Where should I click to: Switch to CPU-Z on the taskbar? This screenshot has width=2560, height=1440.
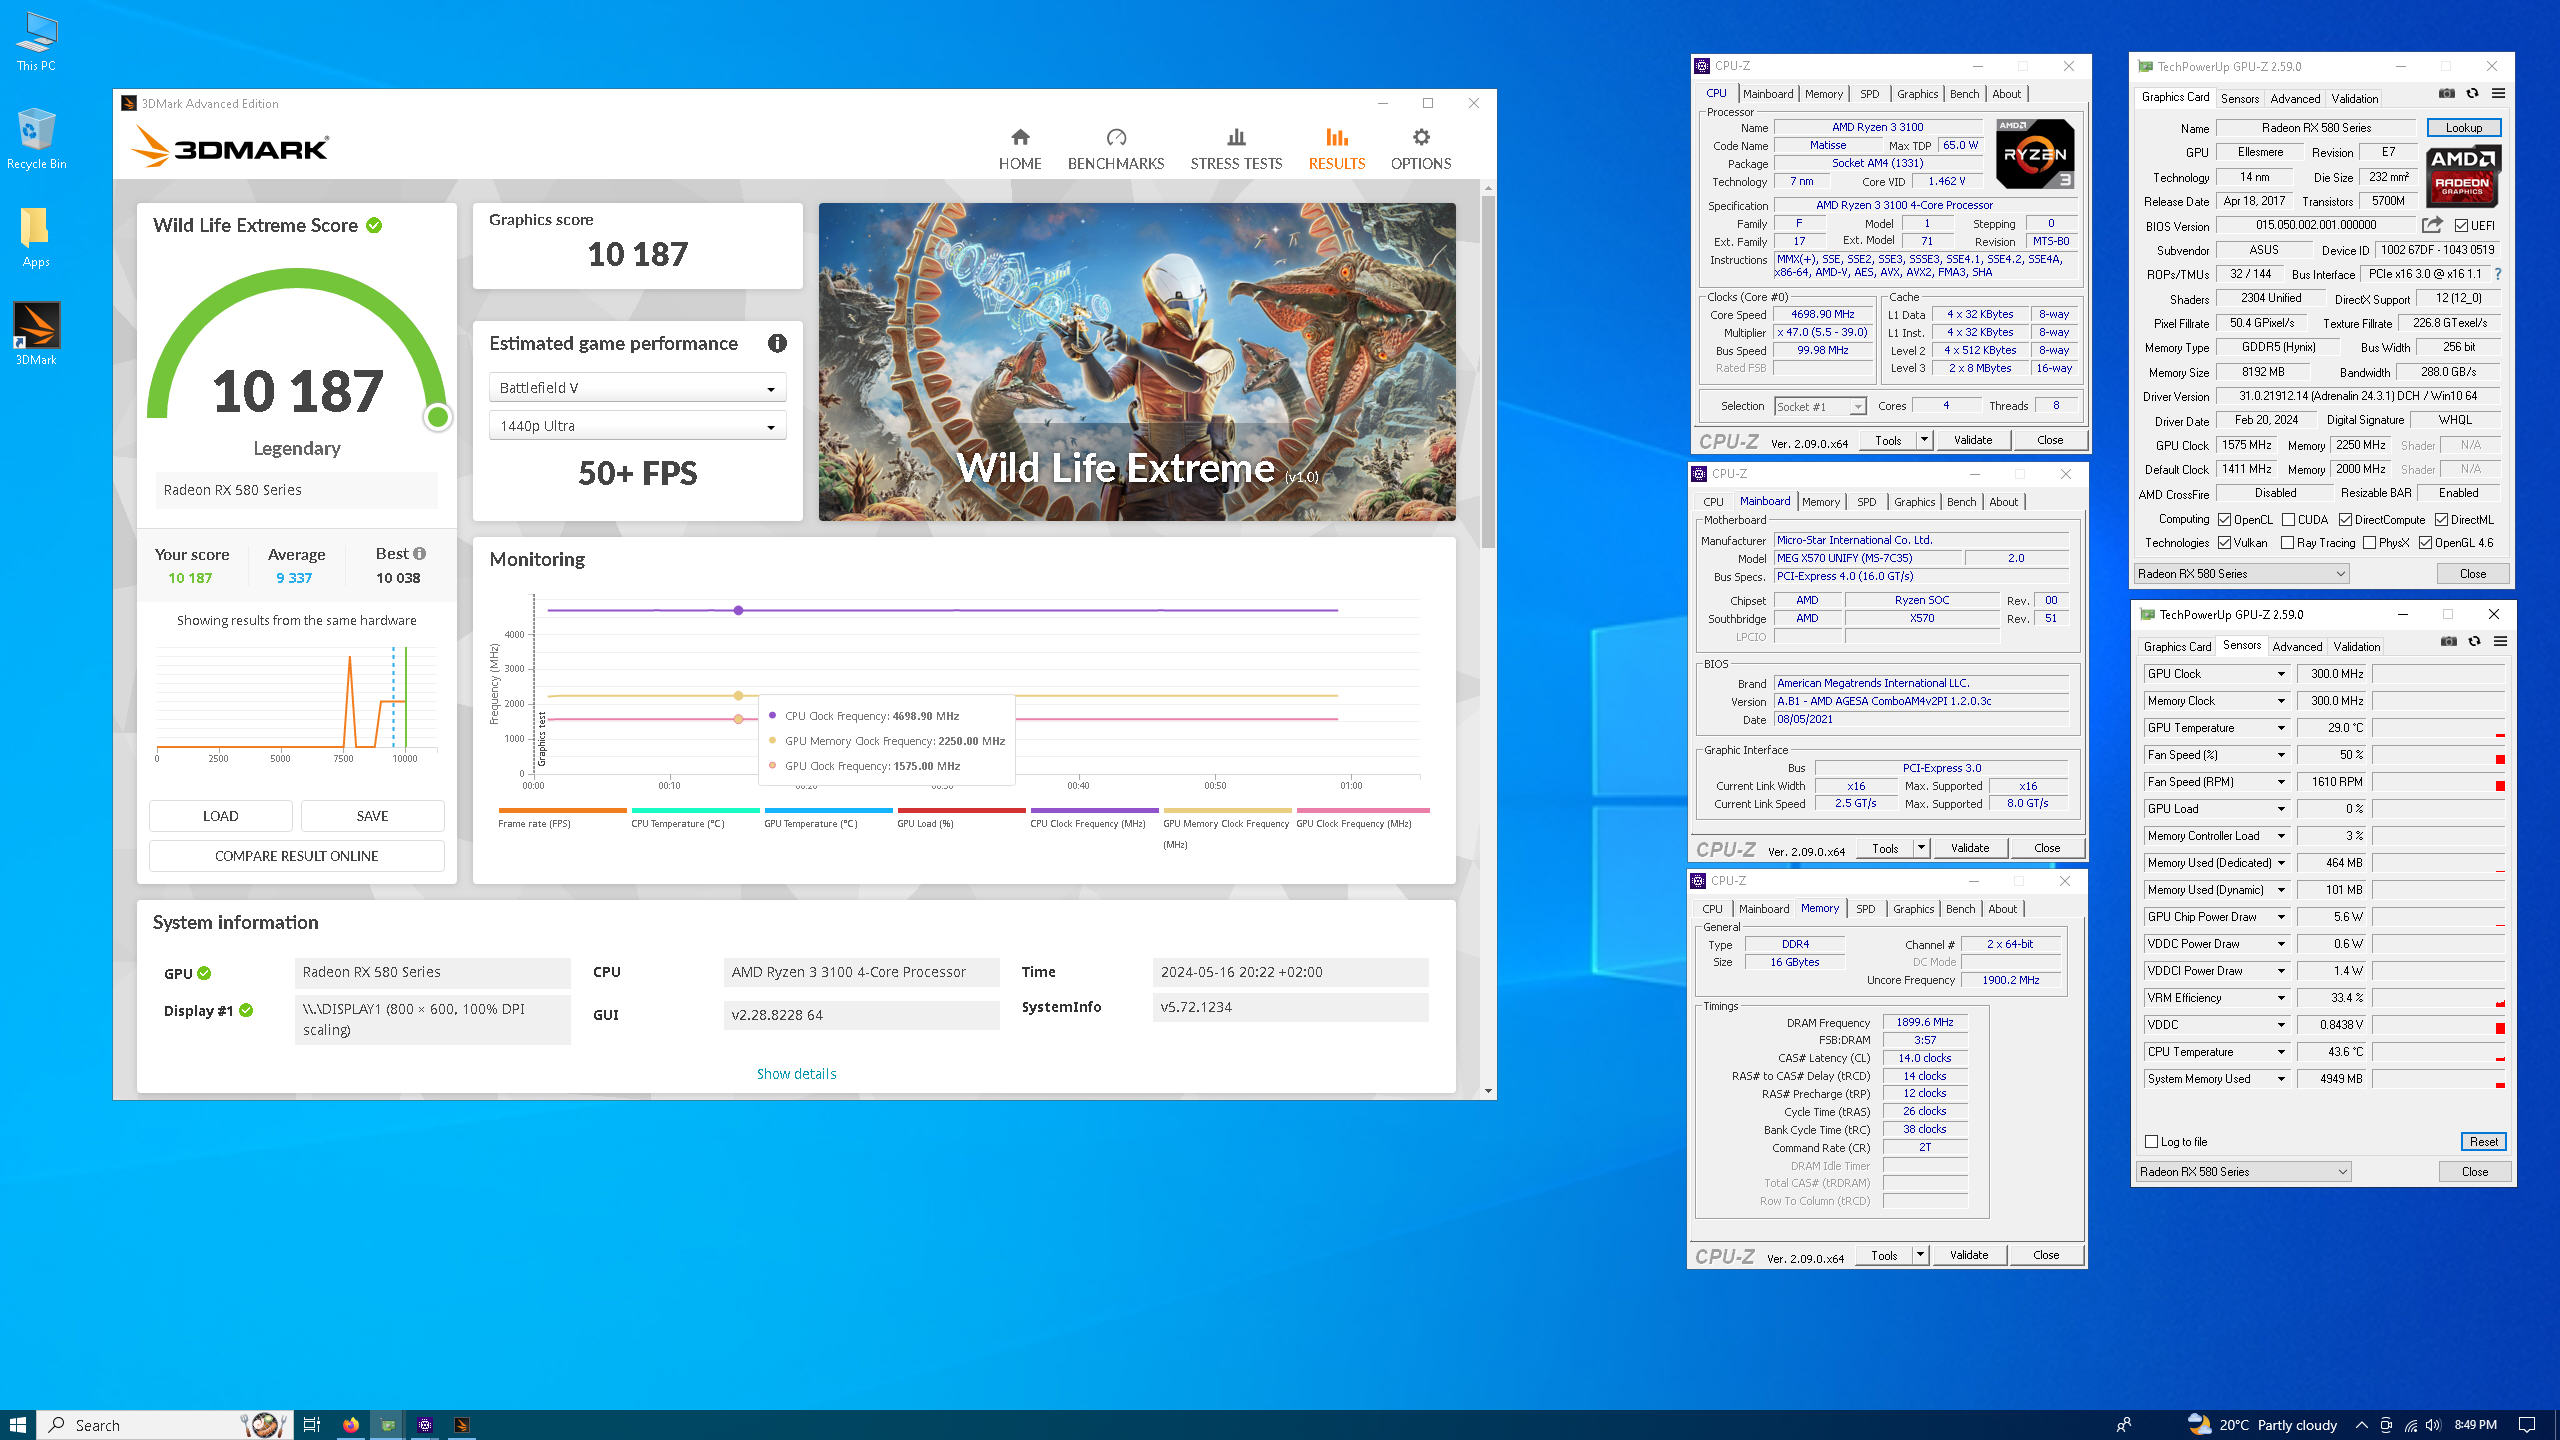coord(425,1425)
